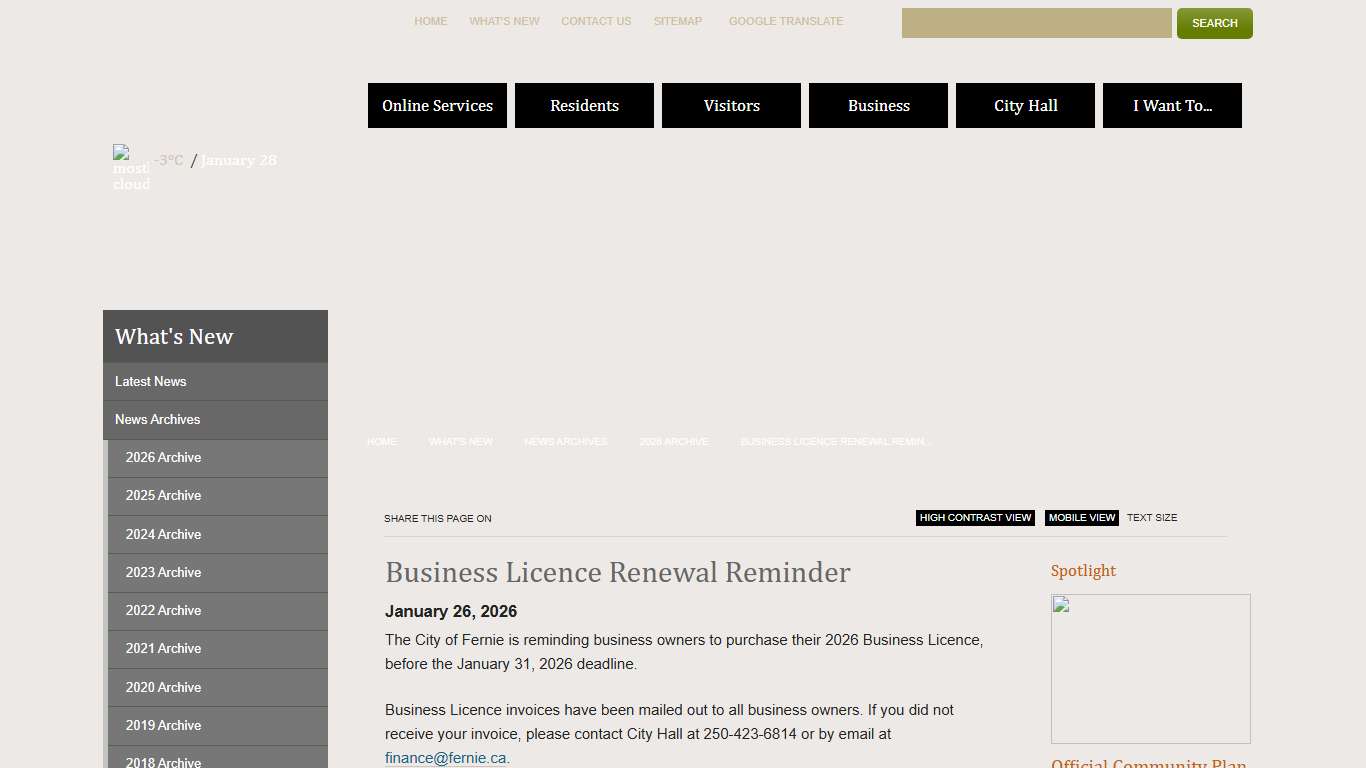This screenshot has width=1366, height=768.
Task: Adjust Text Size setting
Action: pyautogui.click(x=1152, y=517)
